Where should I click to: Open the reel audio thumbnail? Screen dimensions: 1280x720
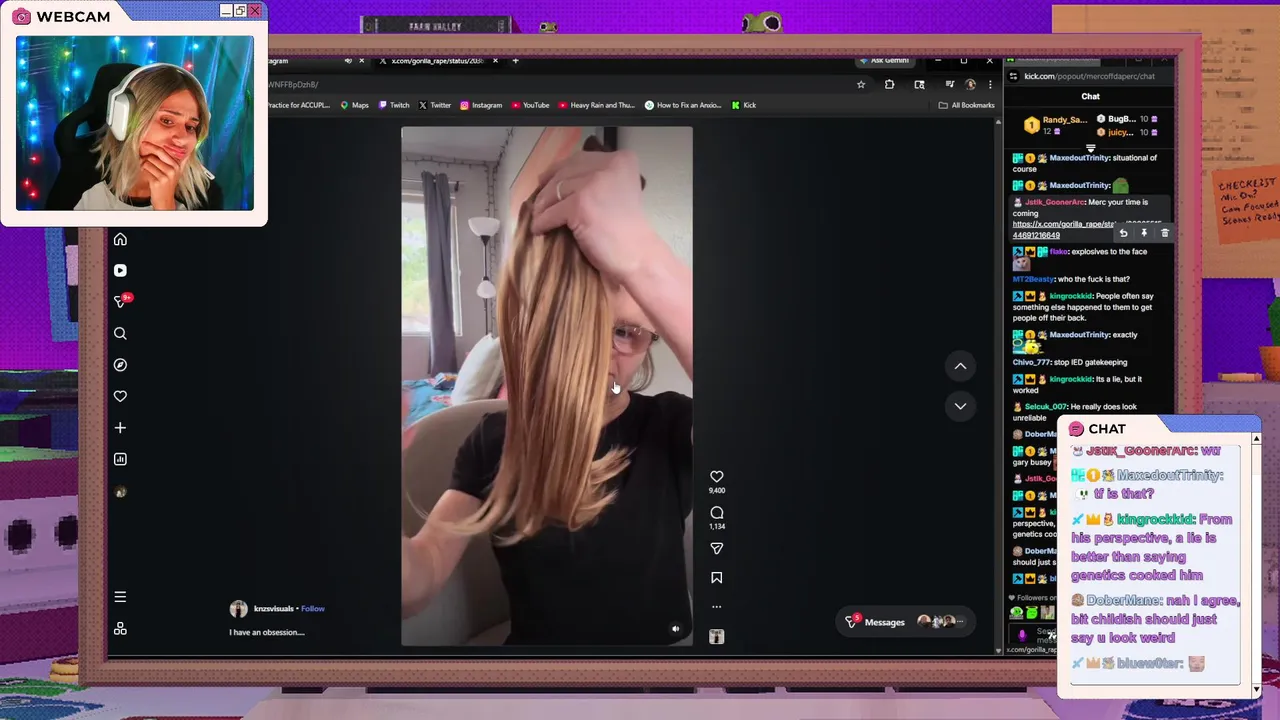click(x=716, y=636)
